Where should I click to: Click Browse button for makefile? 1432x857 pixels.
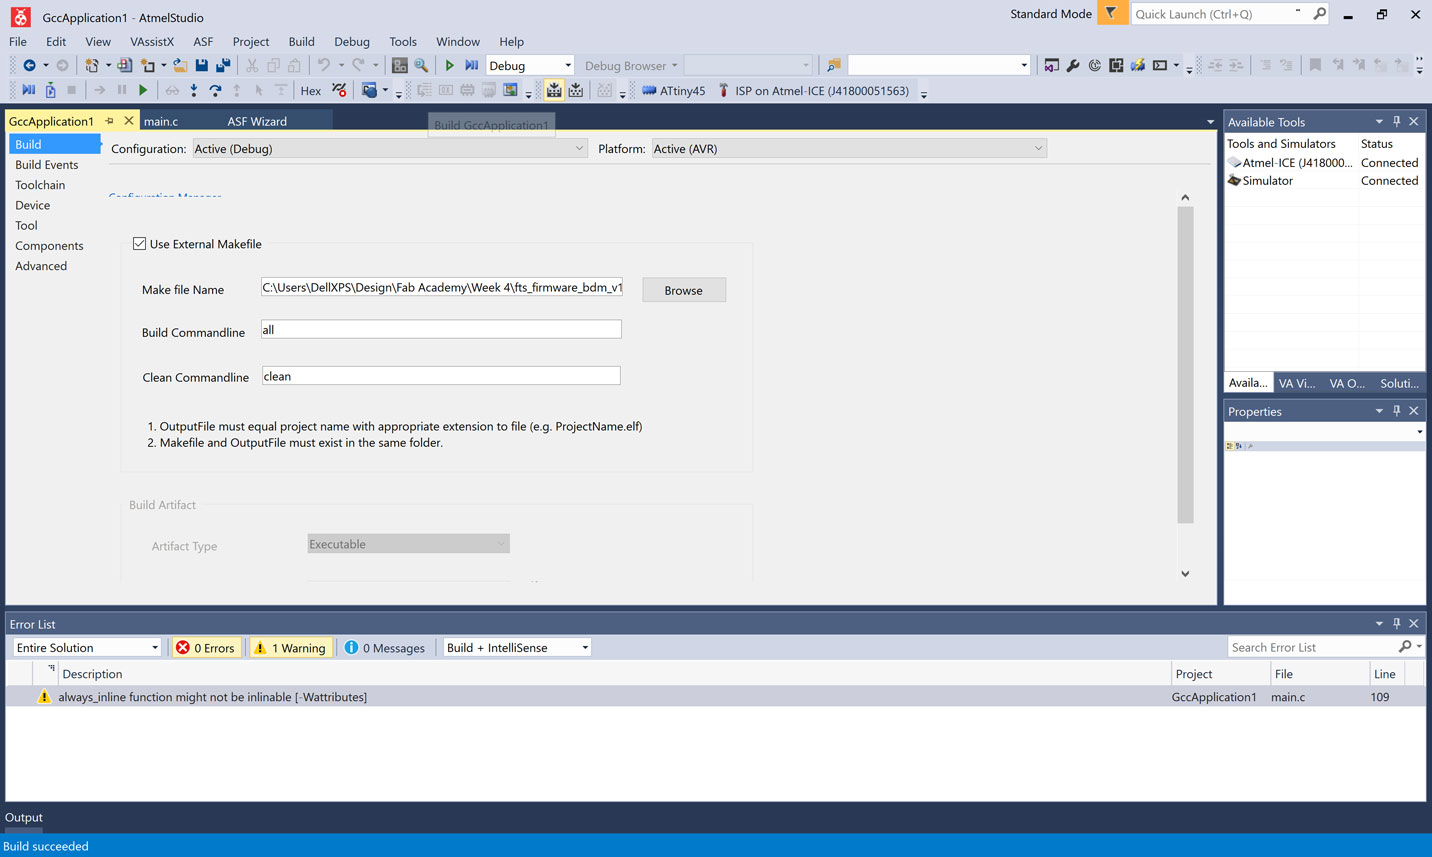tap(684, 290)
